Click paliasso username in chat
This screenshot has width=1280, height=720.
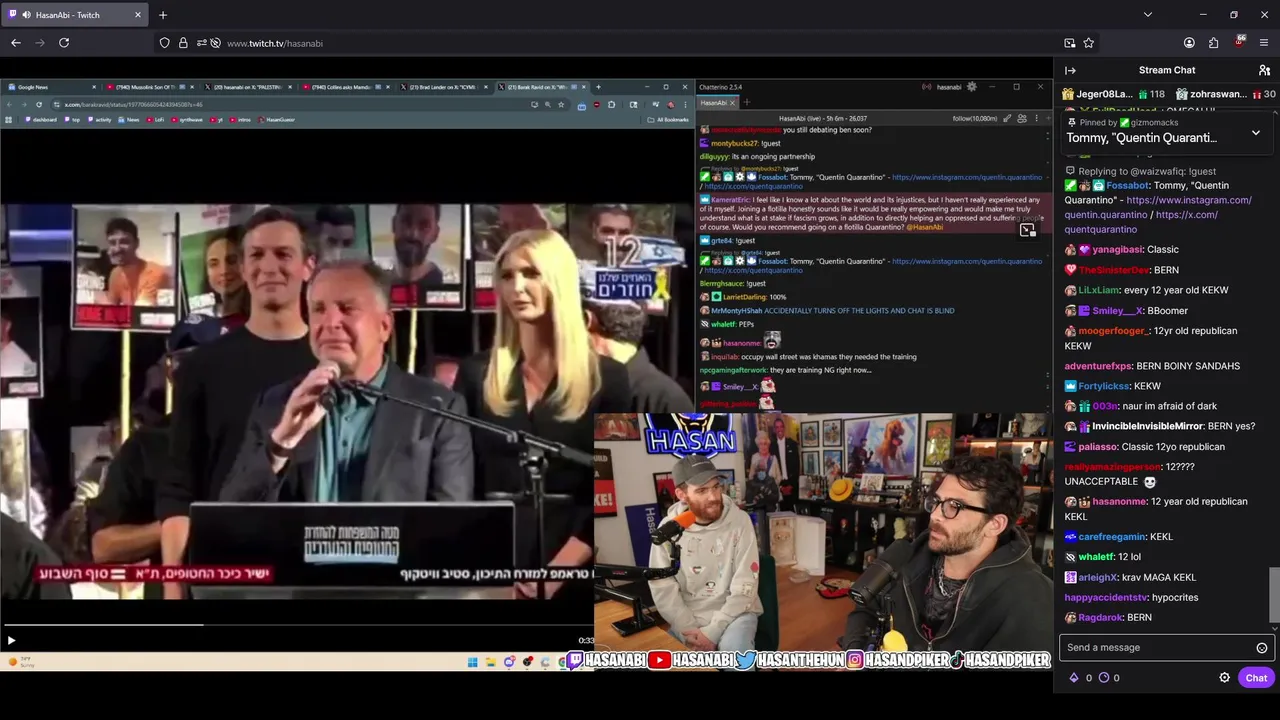click(x=1097, y=447)
